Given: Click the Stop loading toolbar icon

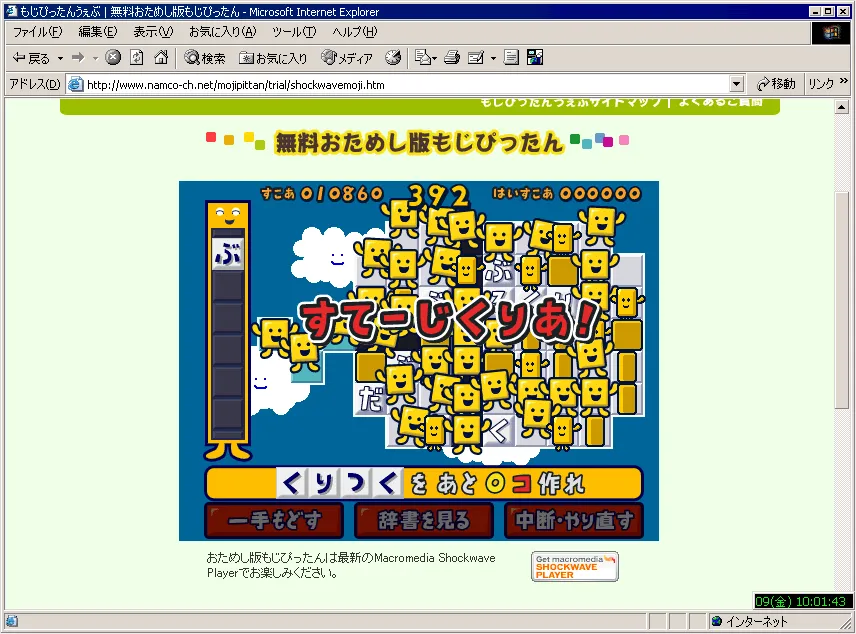Looking at the screenshot, I should click(113, 58).
